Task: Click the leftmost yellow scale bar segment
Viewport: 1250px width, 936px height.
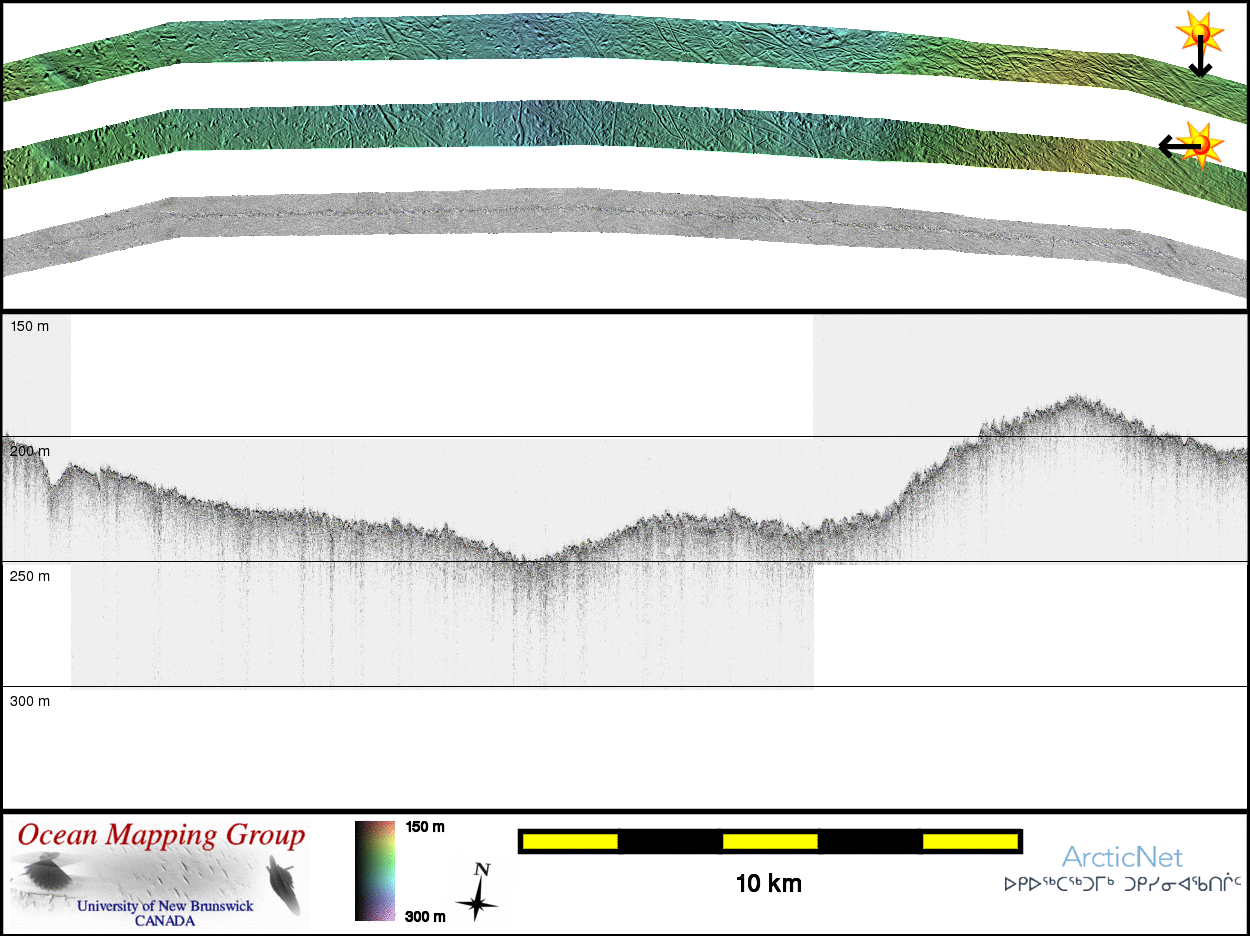Action: (x=570, y=842)
